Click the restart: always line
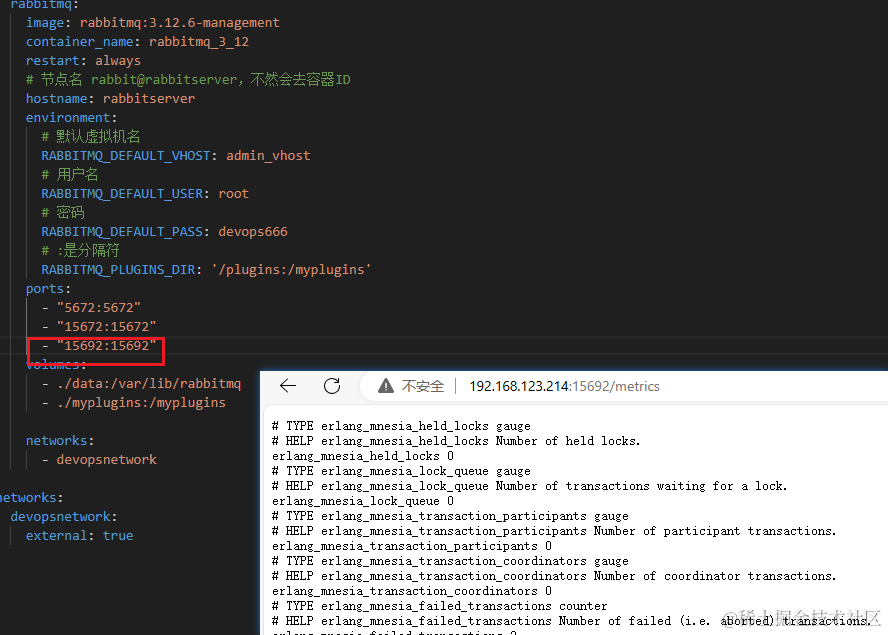 pos(83,61)
